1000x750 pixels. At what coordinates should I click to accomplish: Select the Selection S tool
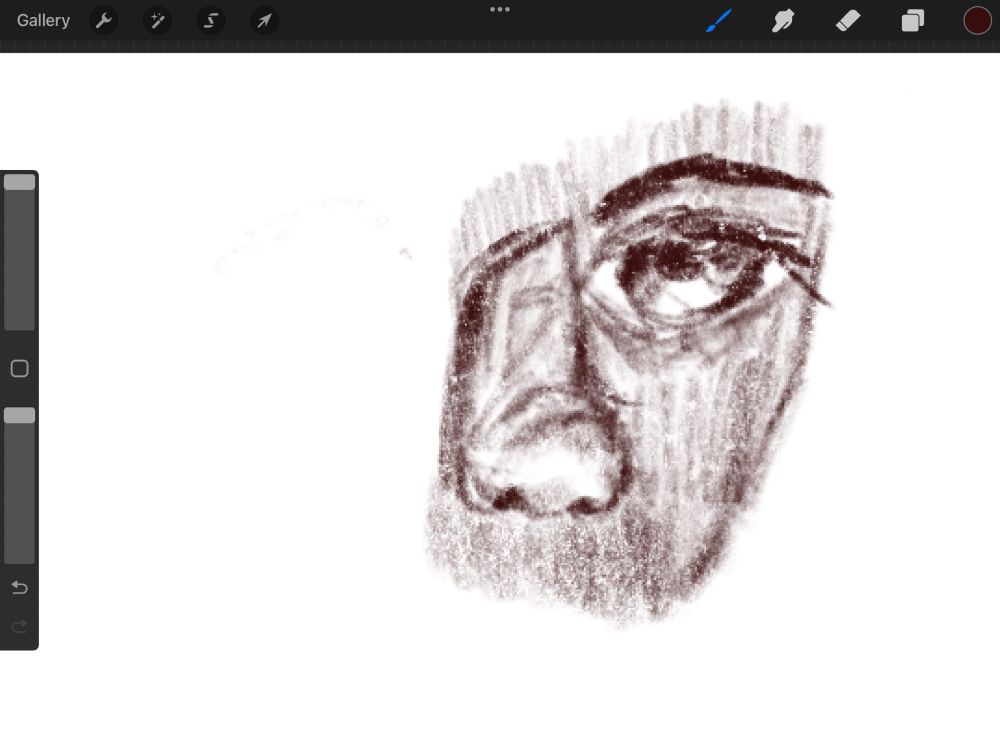pos(210,20)
